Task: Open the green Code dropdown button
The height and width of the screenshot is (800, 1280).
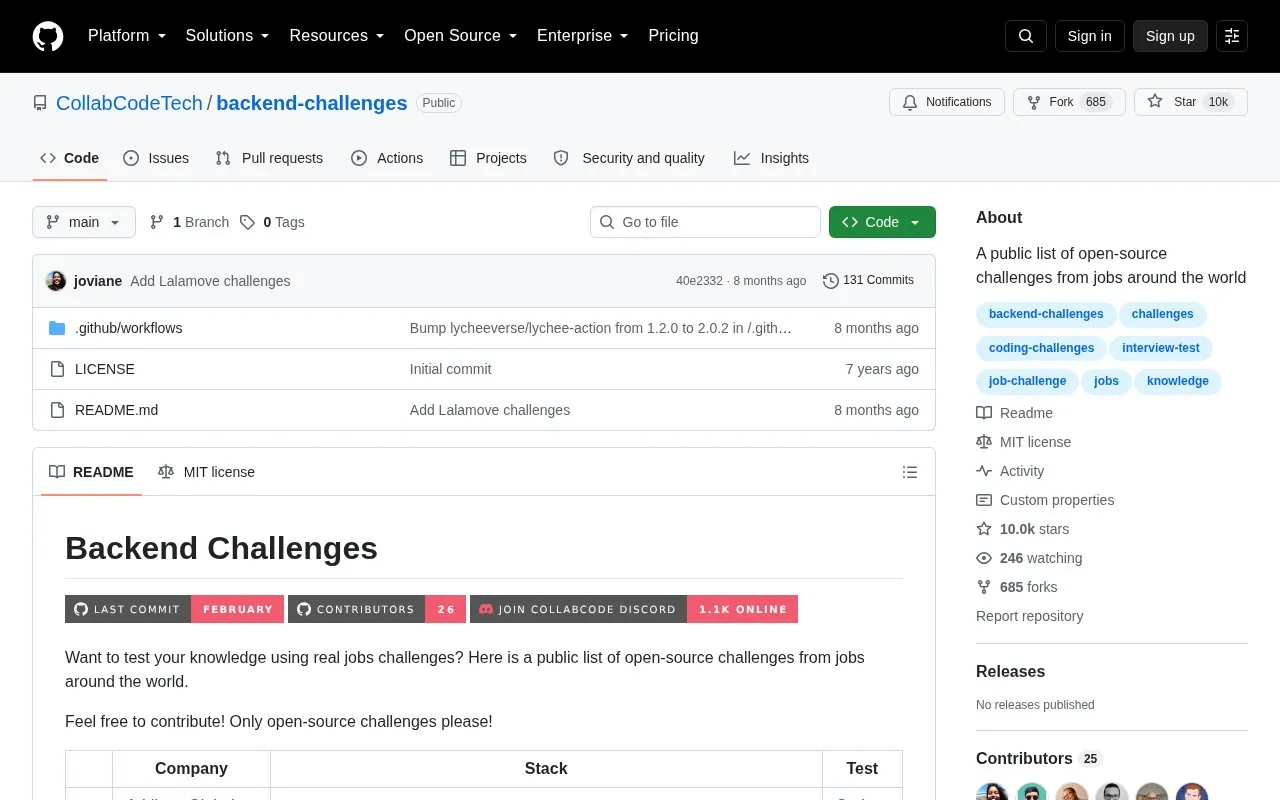Action: tap(882, 222)
